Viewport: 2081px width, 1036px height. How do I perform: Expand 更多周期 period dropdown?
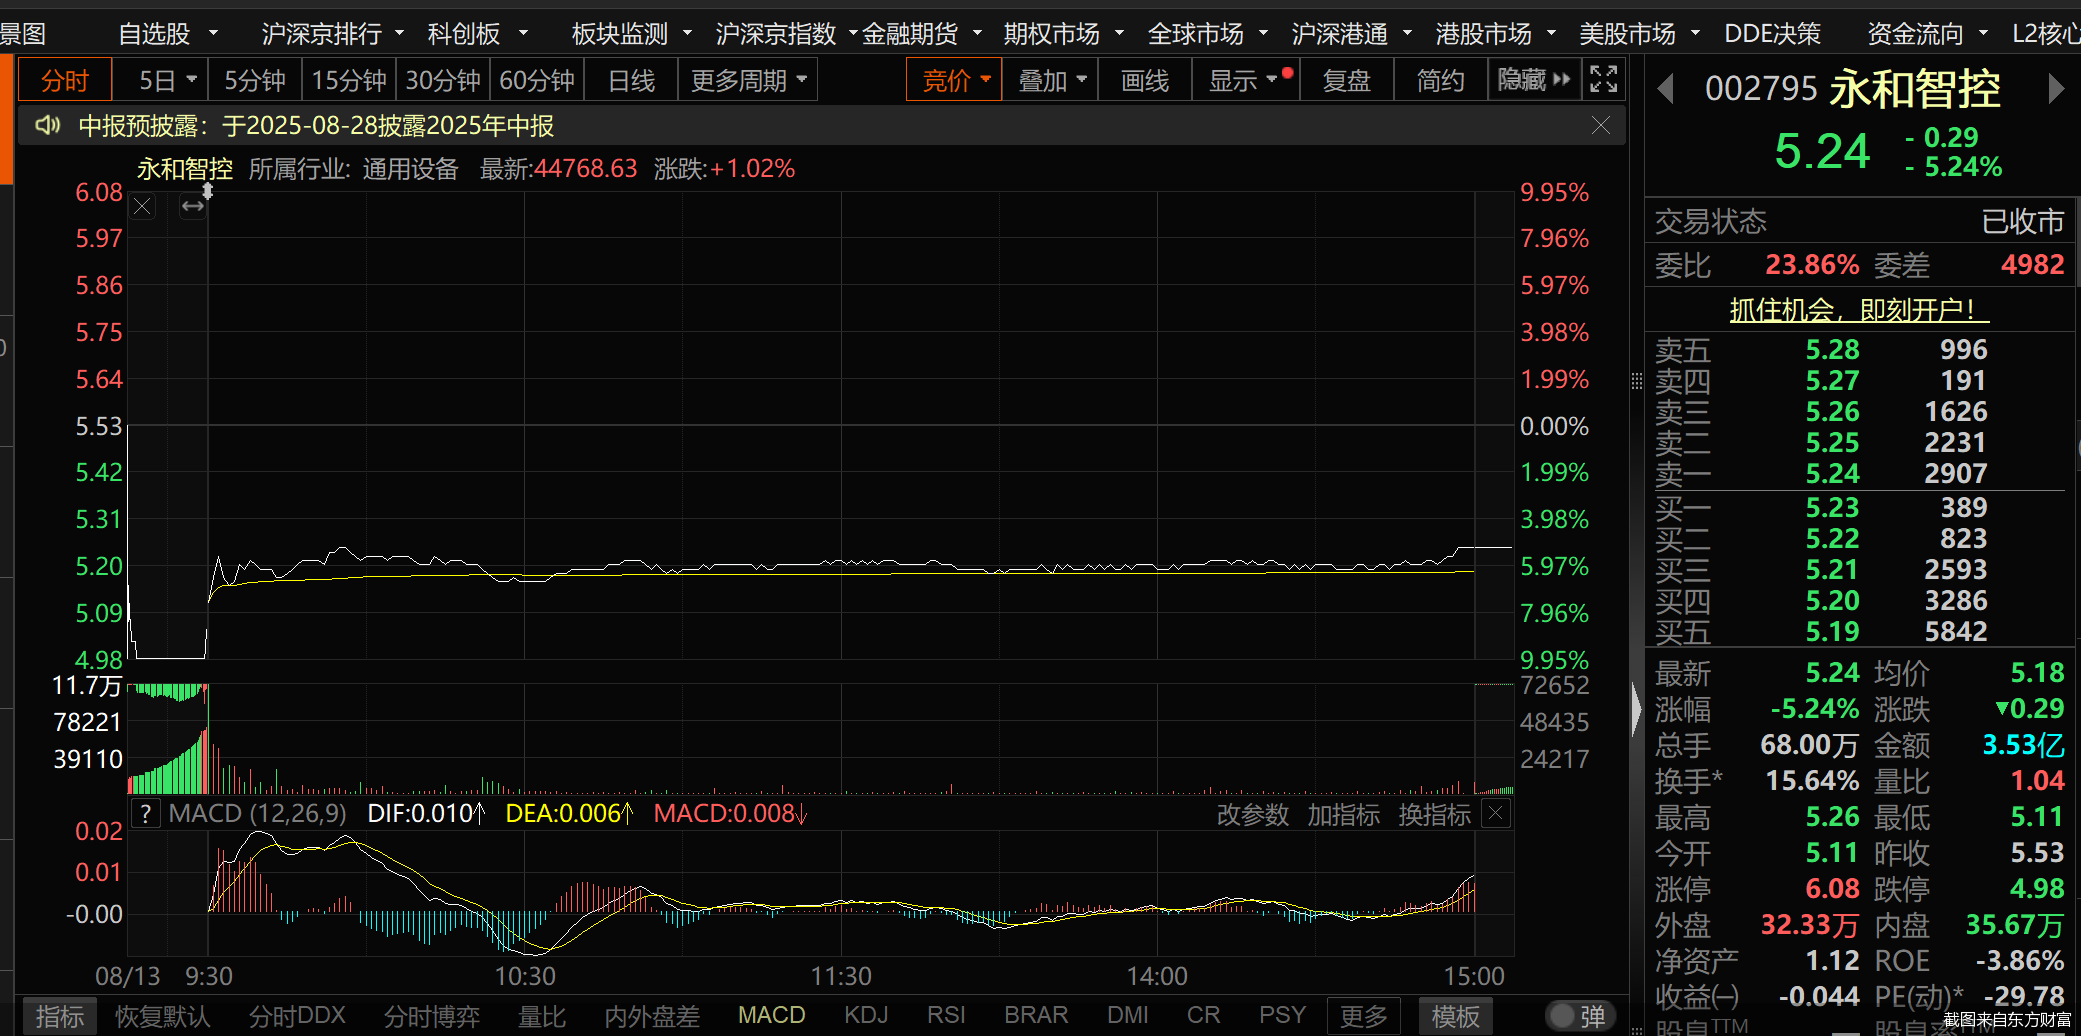click(x=748, y=80)
